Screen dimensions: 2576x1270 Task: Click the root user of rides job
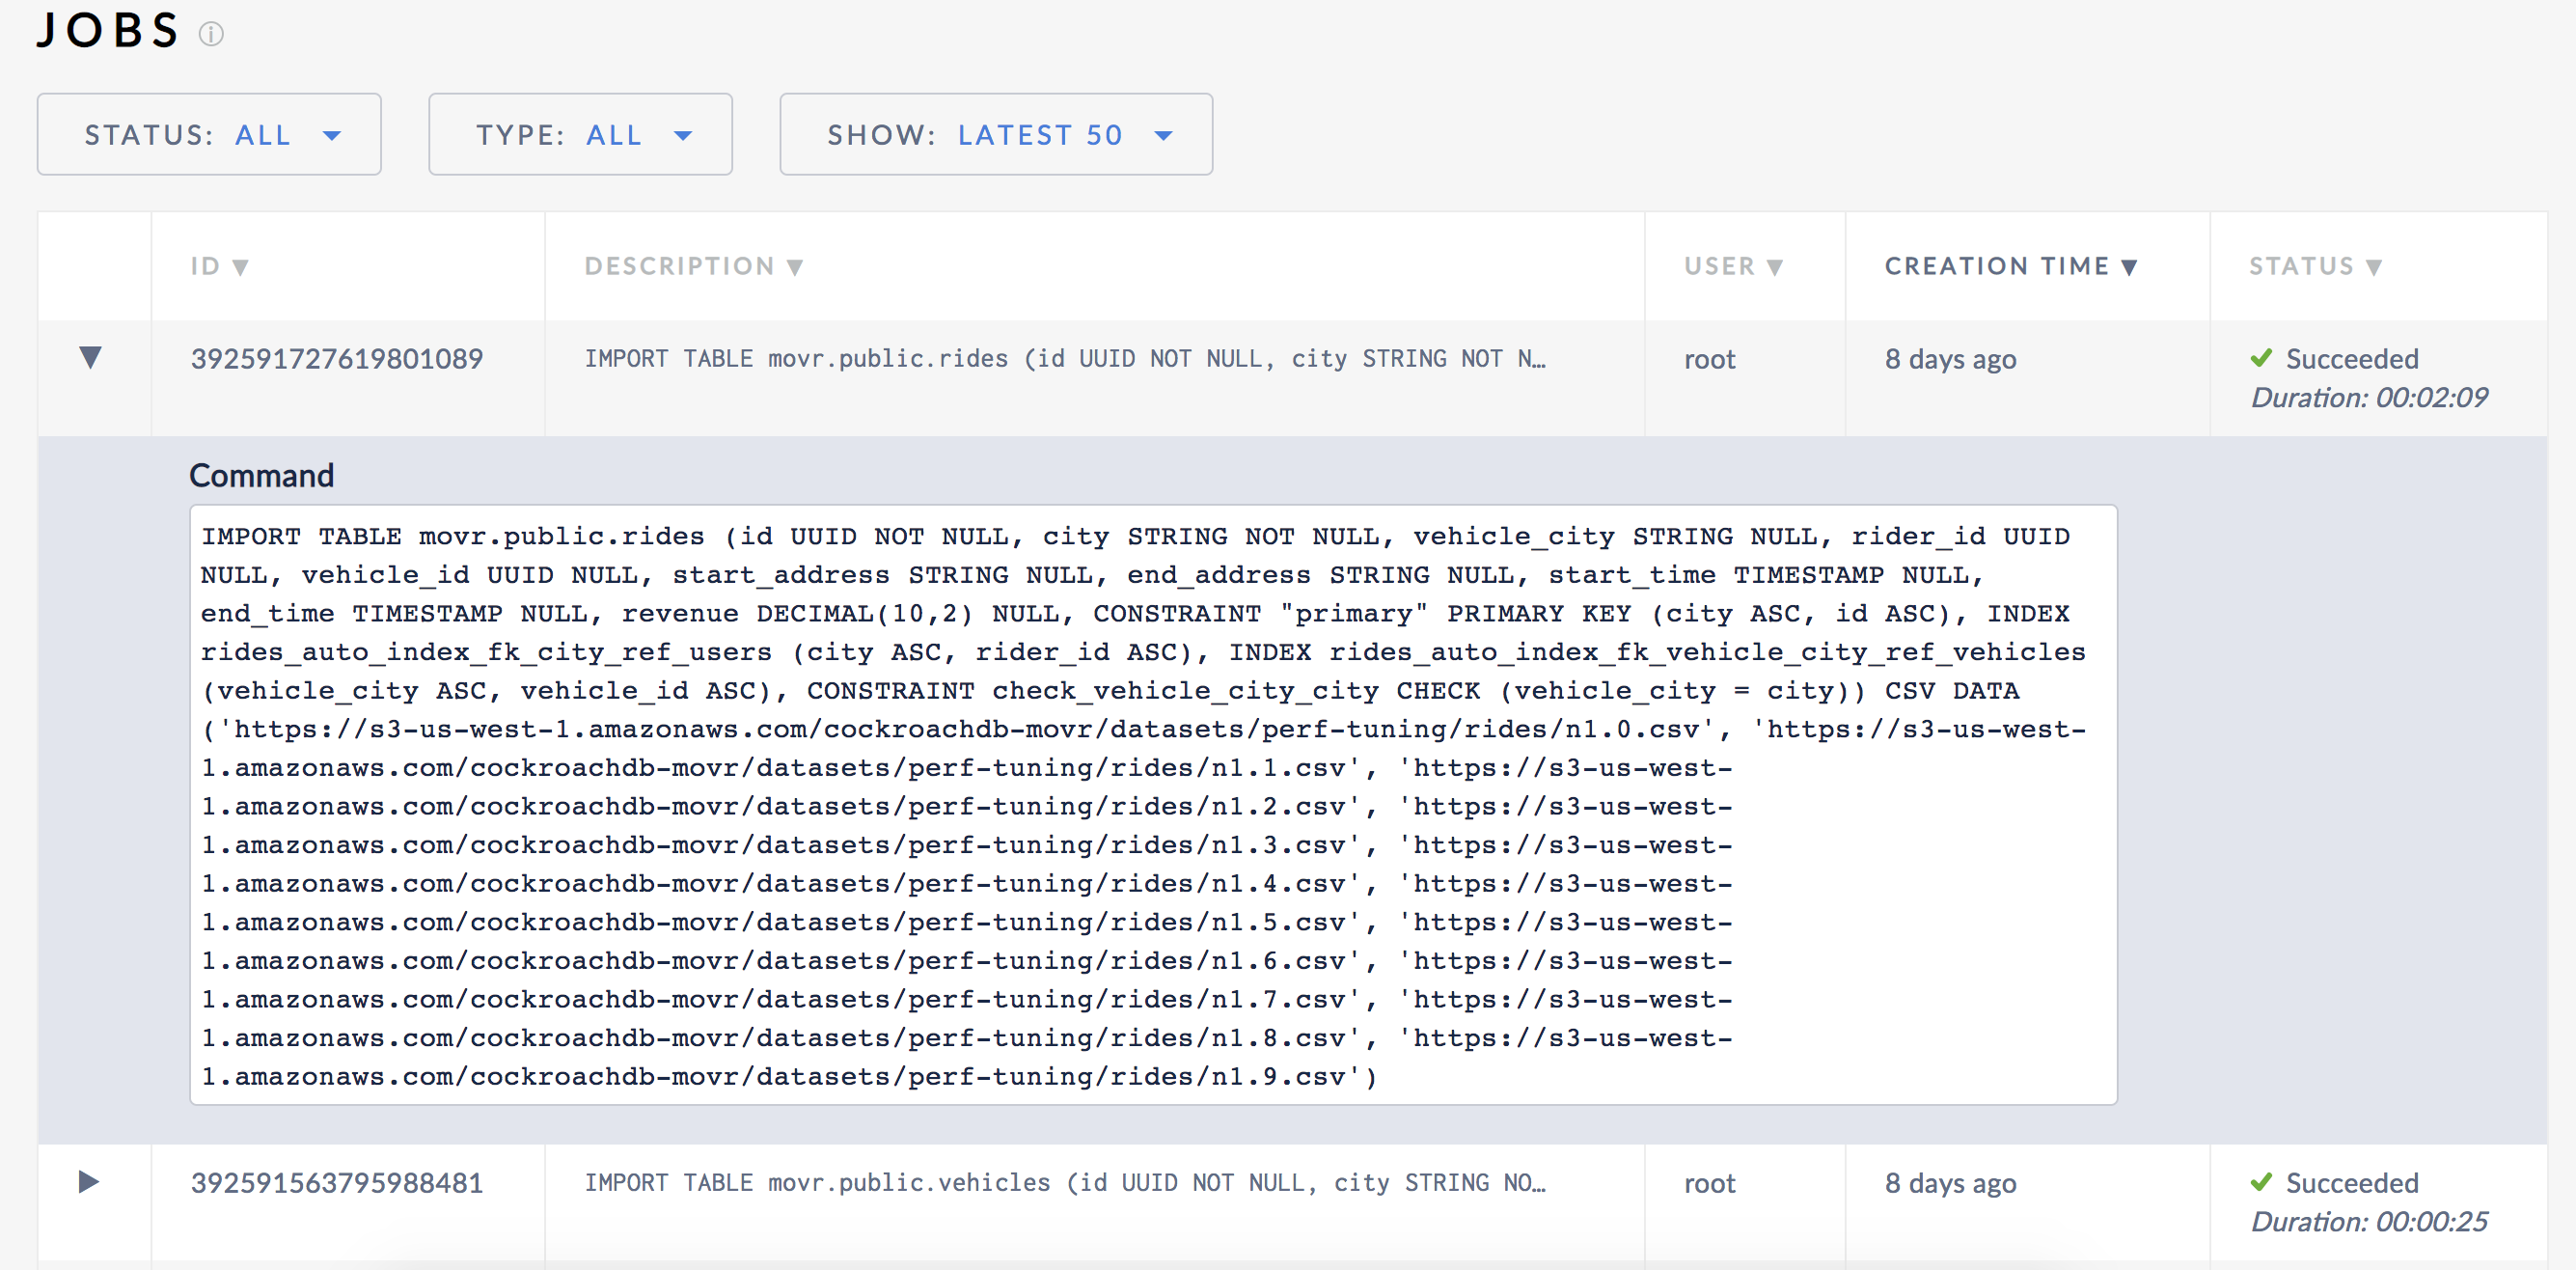(x=1709, y=359)
